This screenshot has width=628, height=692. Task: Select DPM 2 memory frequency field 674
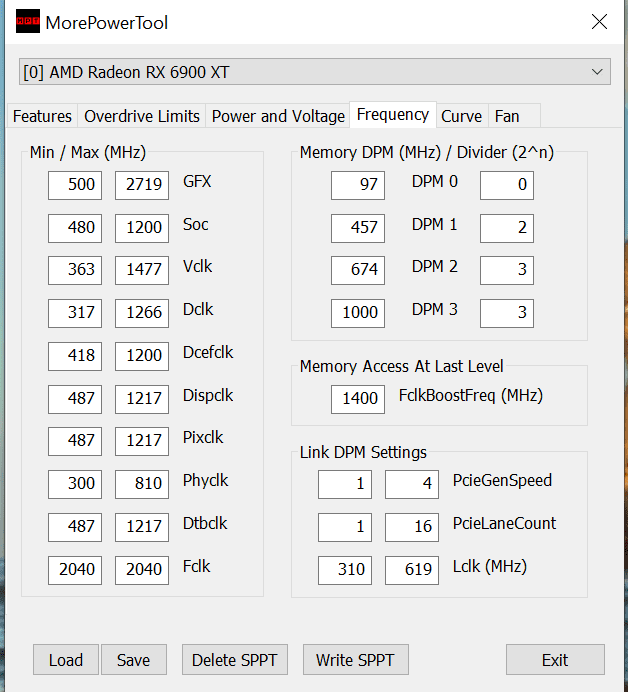[x=358, y=270]
